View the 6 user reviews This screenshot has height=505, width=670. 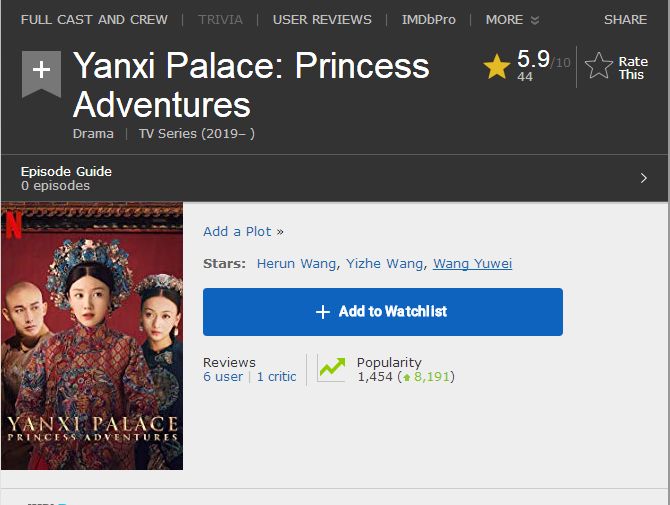[x=223, y=377]
